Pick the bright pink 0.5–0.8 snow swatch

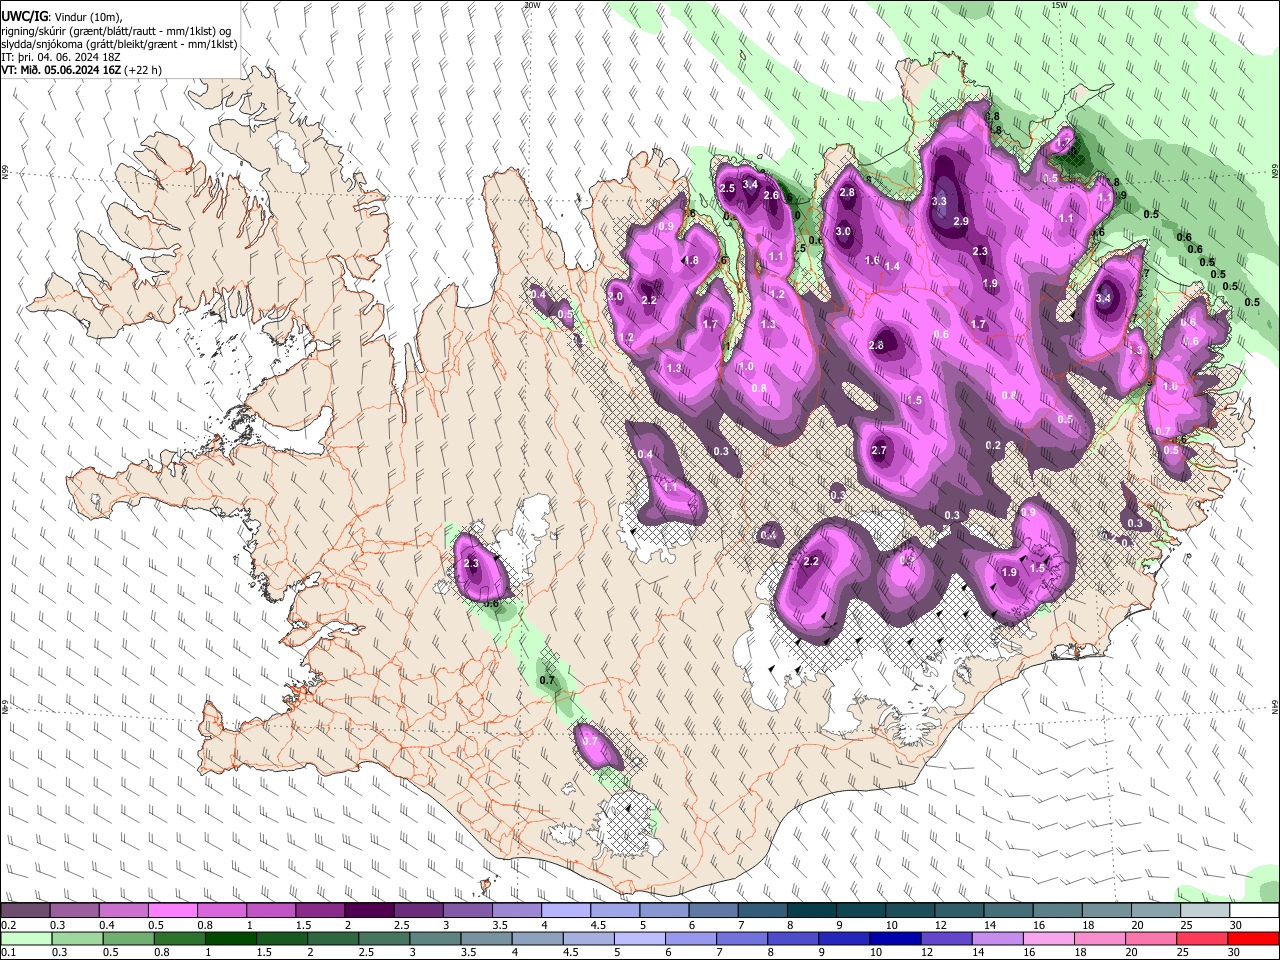pos(172,911)
